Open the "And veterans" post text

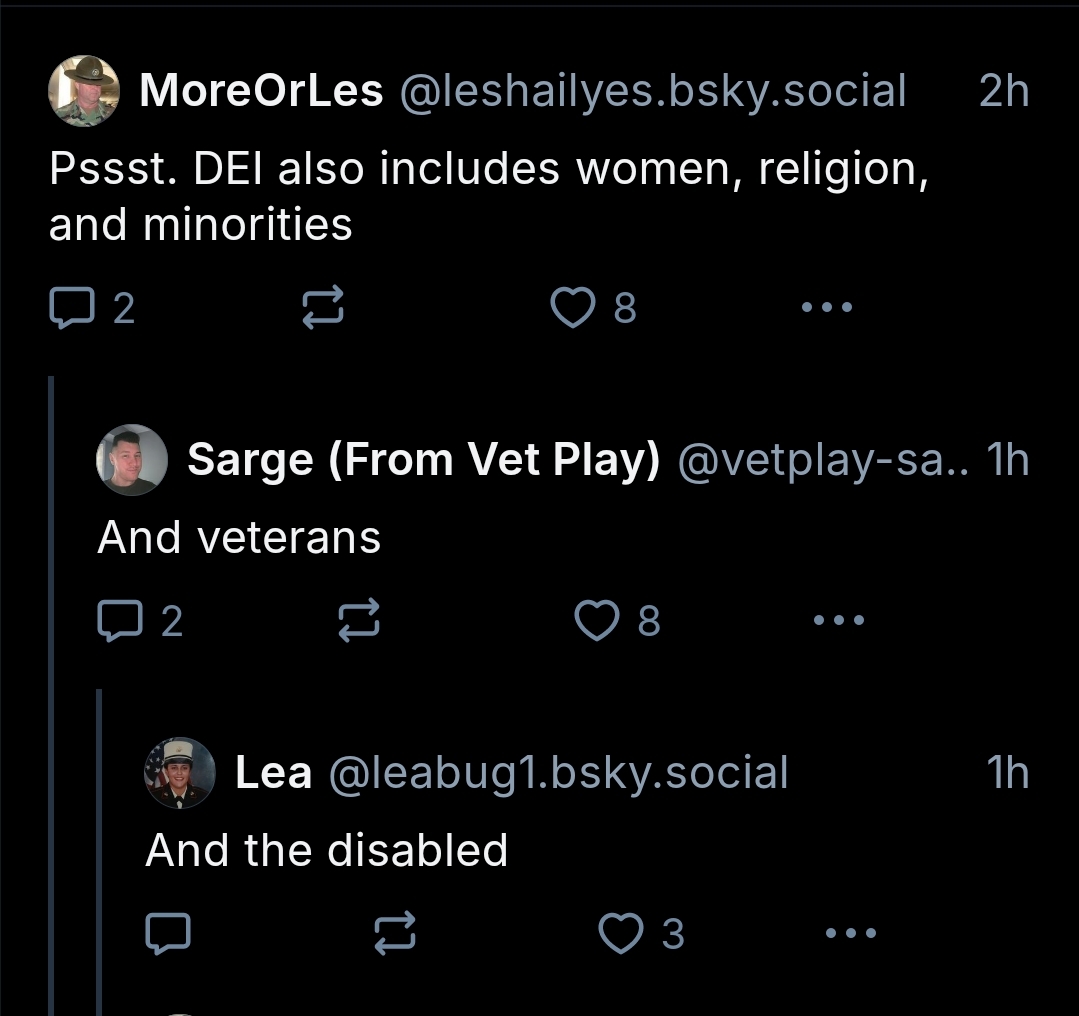click(239, 538)
